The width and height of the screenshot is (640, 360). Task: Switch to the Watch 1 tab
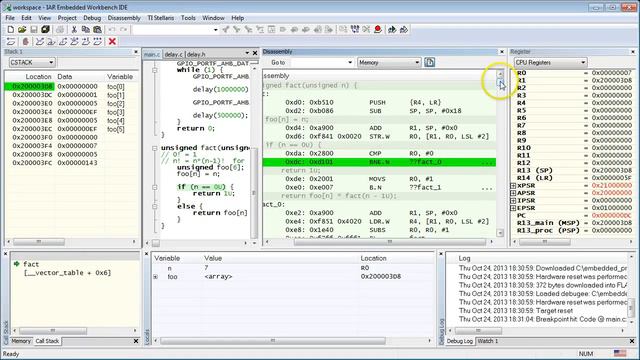(x=488, y=341)
